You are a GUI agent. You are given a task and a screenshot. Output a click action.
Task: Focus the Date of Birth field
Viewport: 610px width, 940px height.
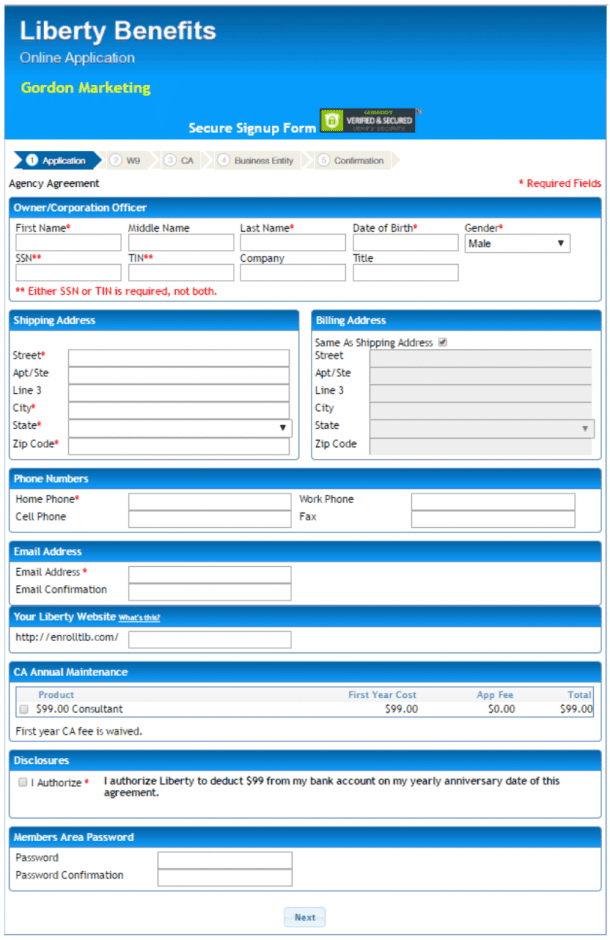[405, 243]
